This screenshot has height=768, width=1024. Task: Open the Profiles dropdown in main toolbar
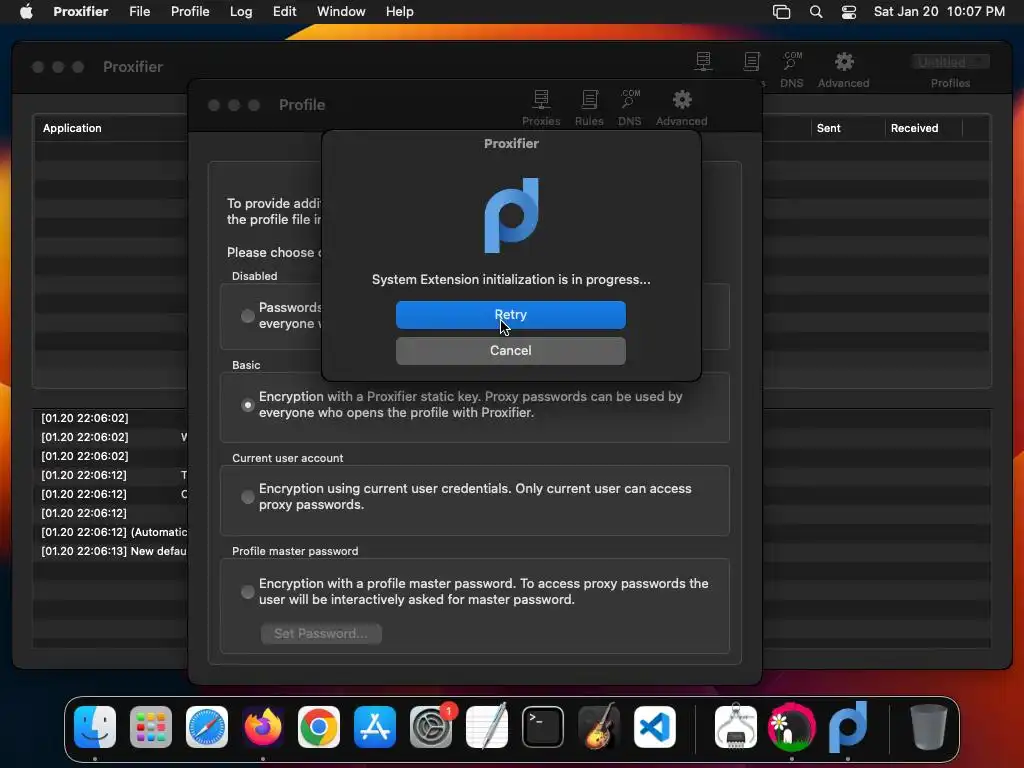click(950, 62)
